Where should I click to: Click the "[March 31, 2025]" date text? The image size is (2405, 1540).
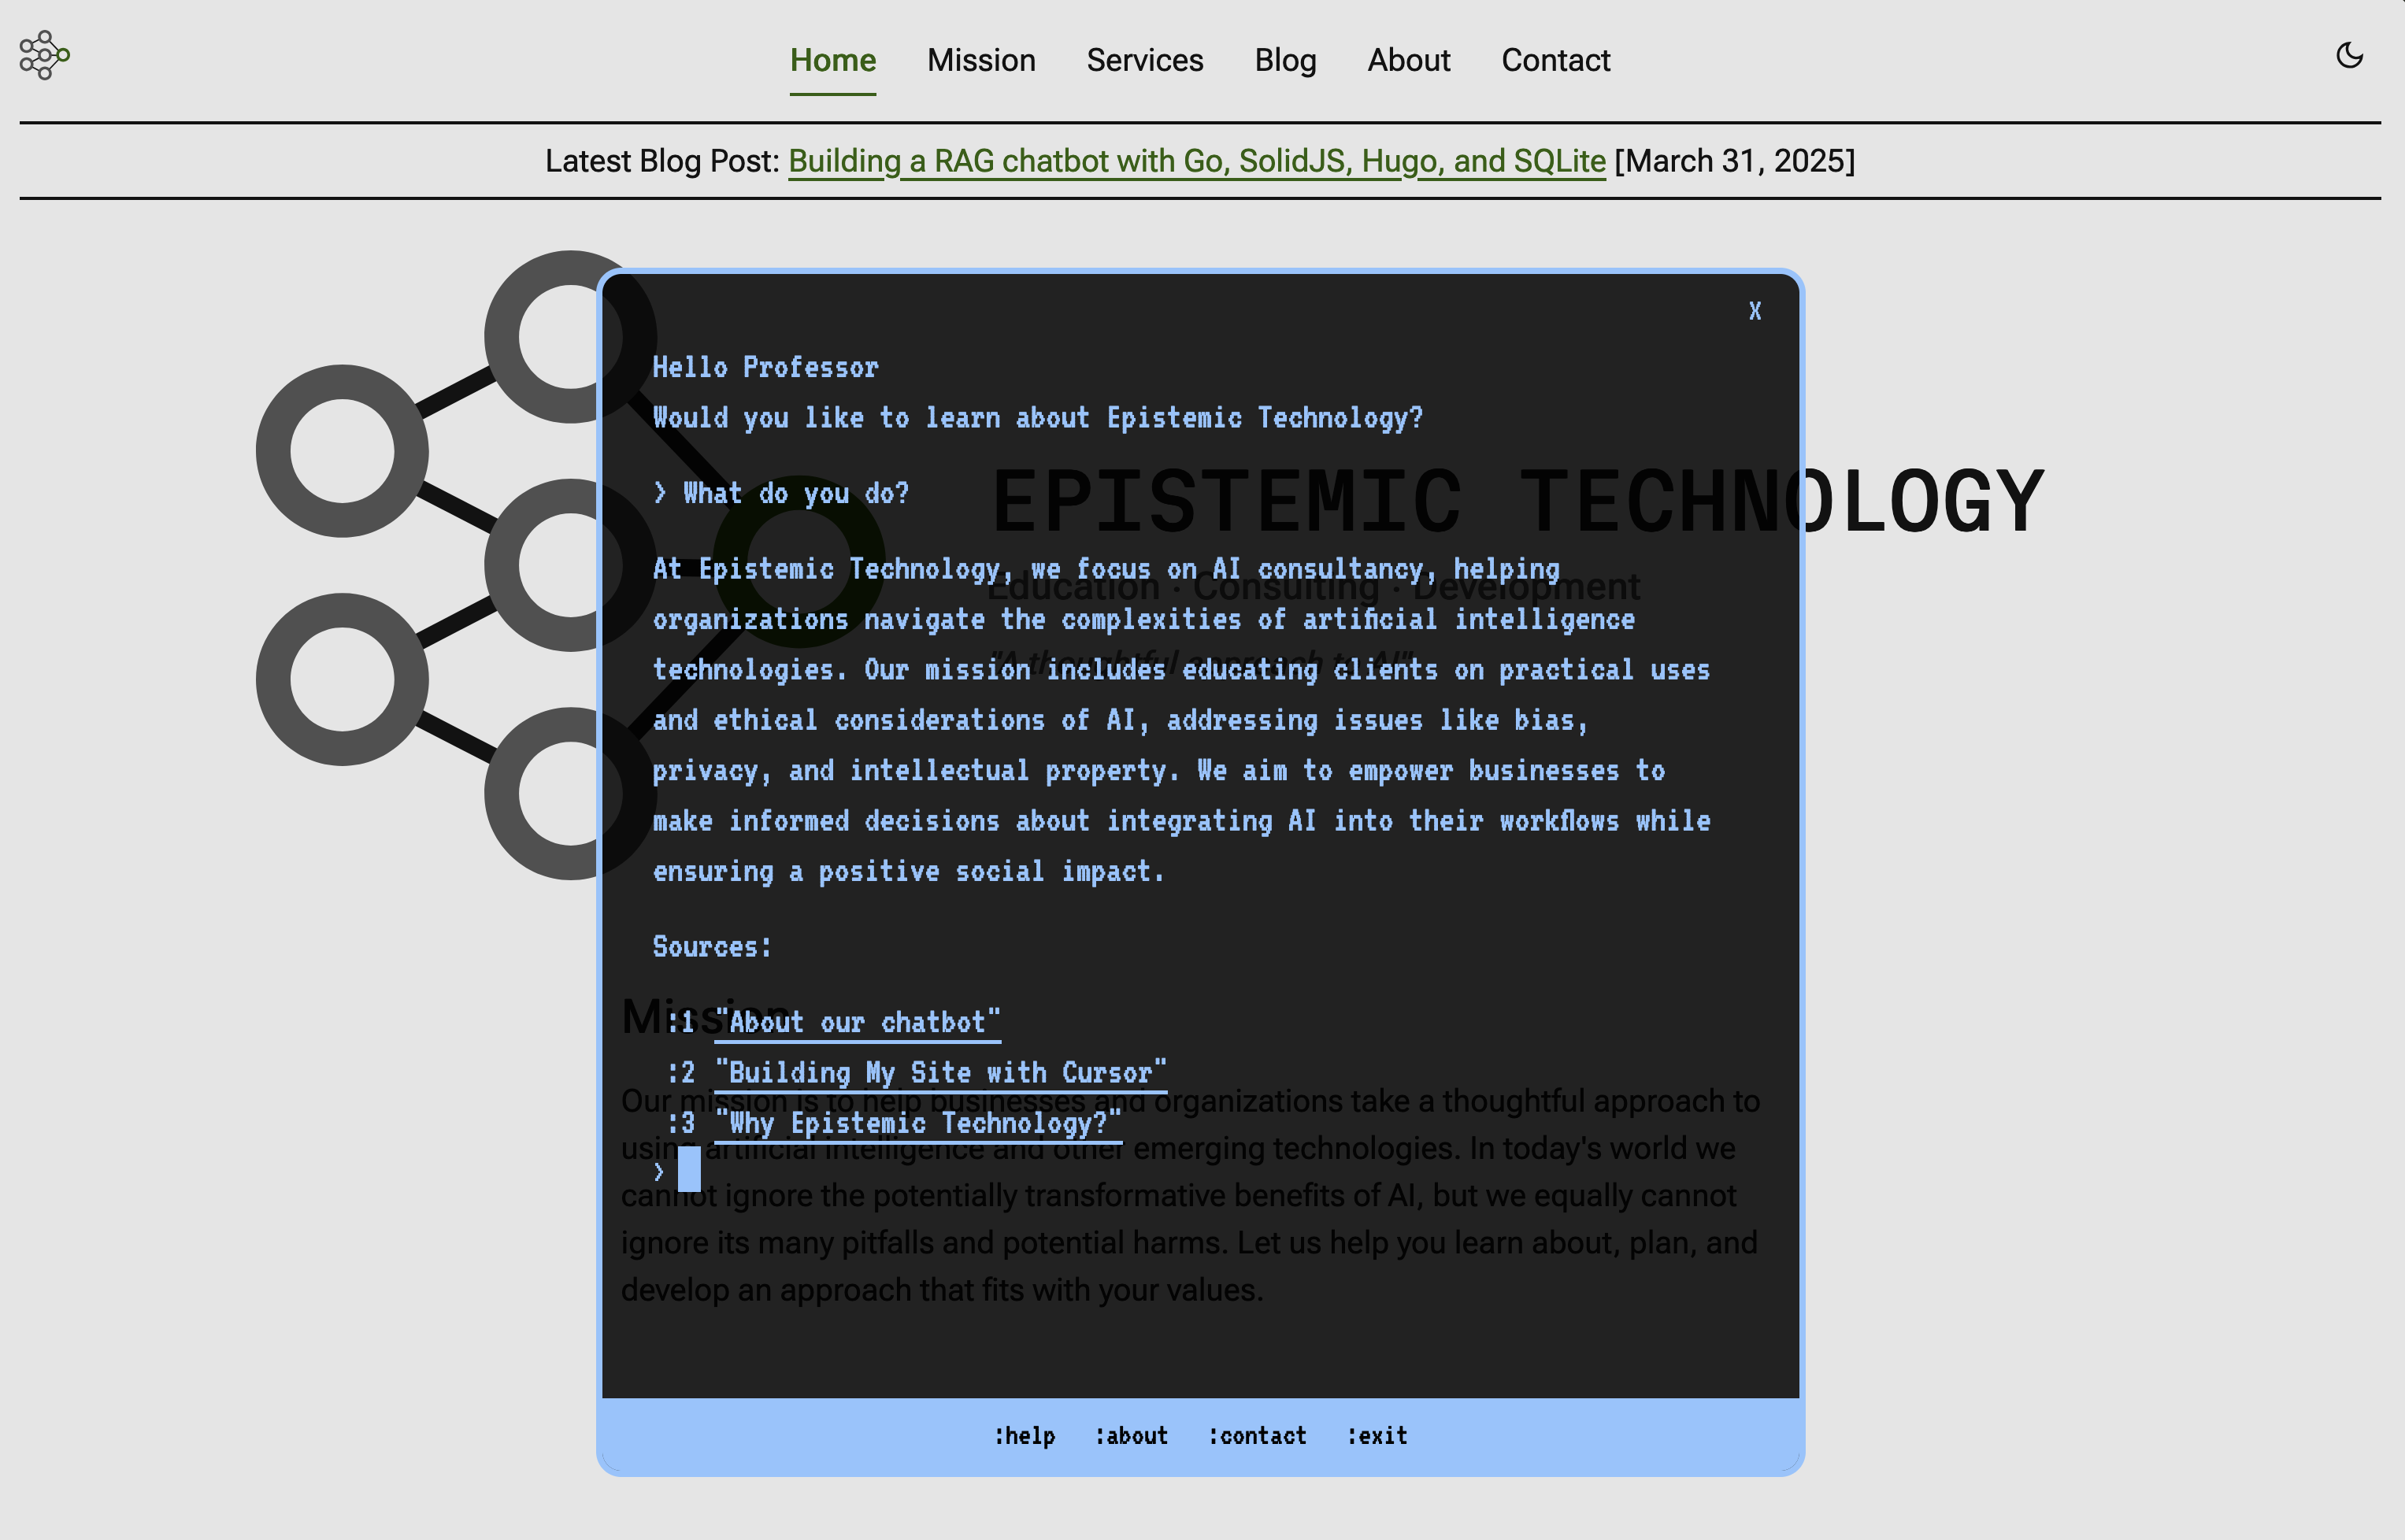pos(1734,161)
